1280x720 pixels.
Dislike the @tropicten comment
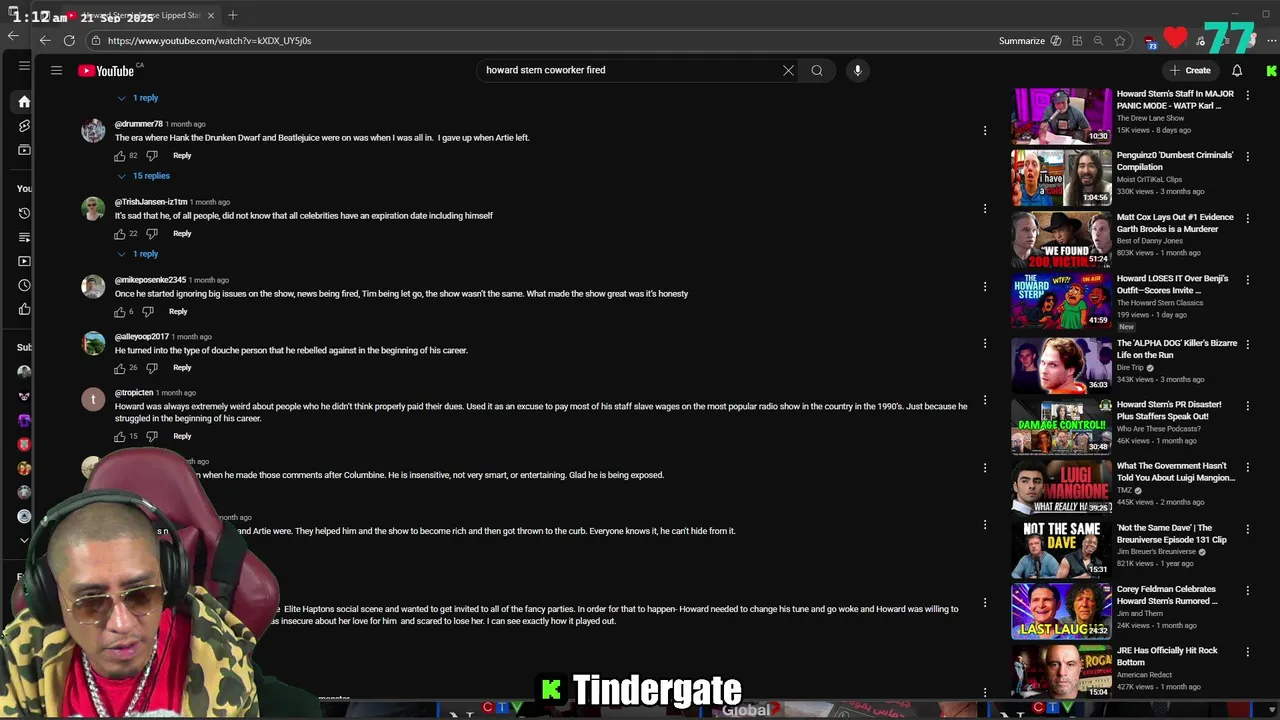tap(152, 437)
